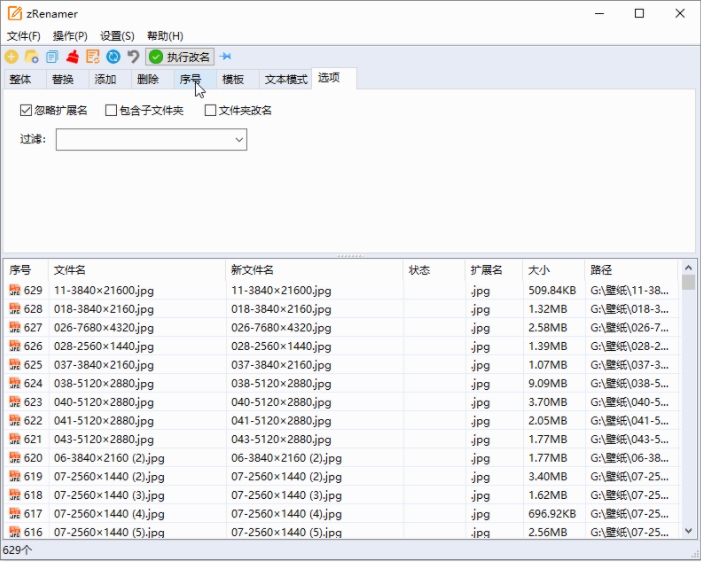Uncheck 忽略扩展名 checkbox
The width and height of the screenshot is (701, 562).
coord(26,110)
